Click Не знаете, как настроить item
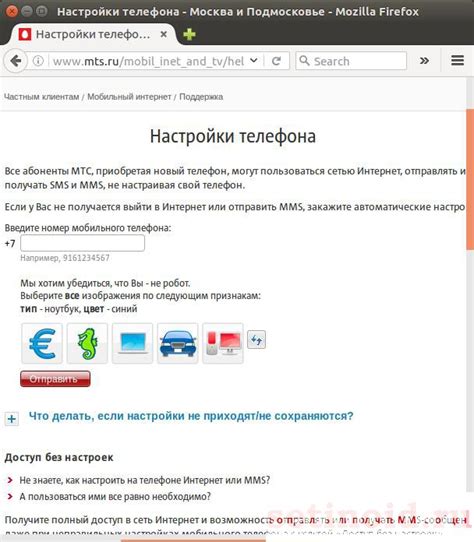This screenshot has width=474, height=542. [x=145, y=480]
